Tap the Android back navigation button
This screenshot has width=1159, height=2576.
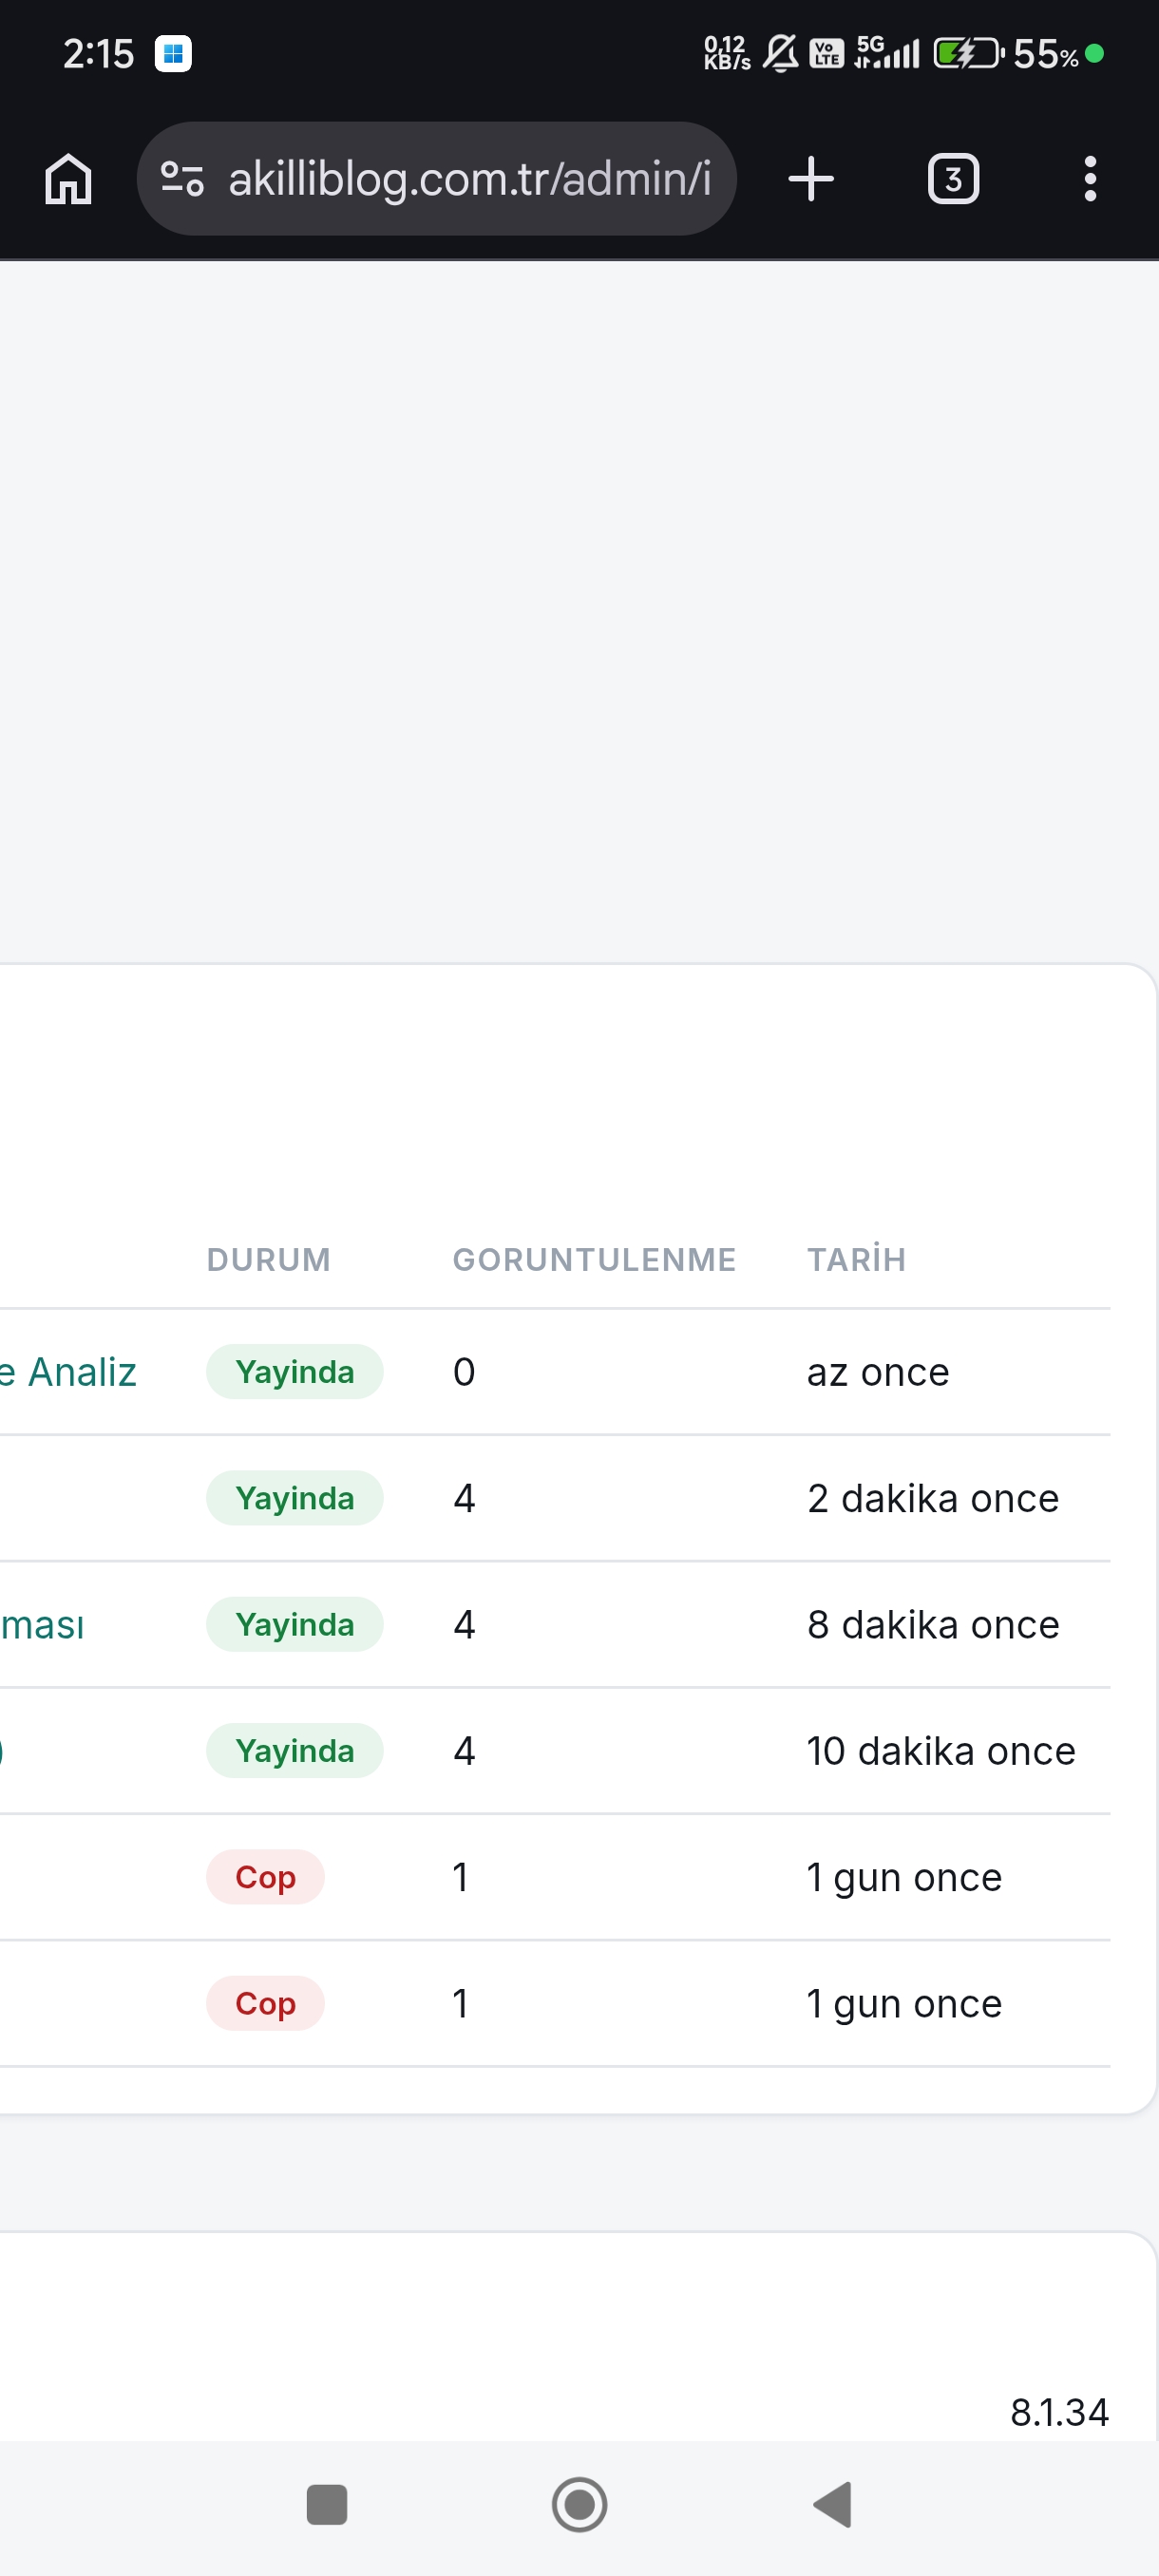click(833, 2504)
